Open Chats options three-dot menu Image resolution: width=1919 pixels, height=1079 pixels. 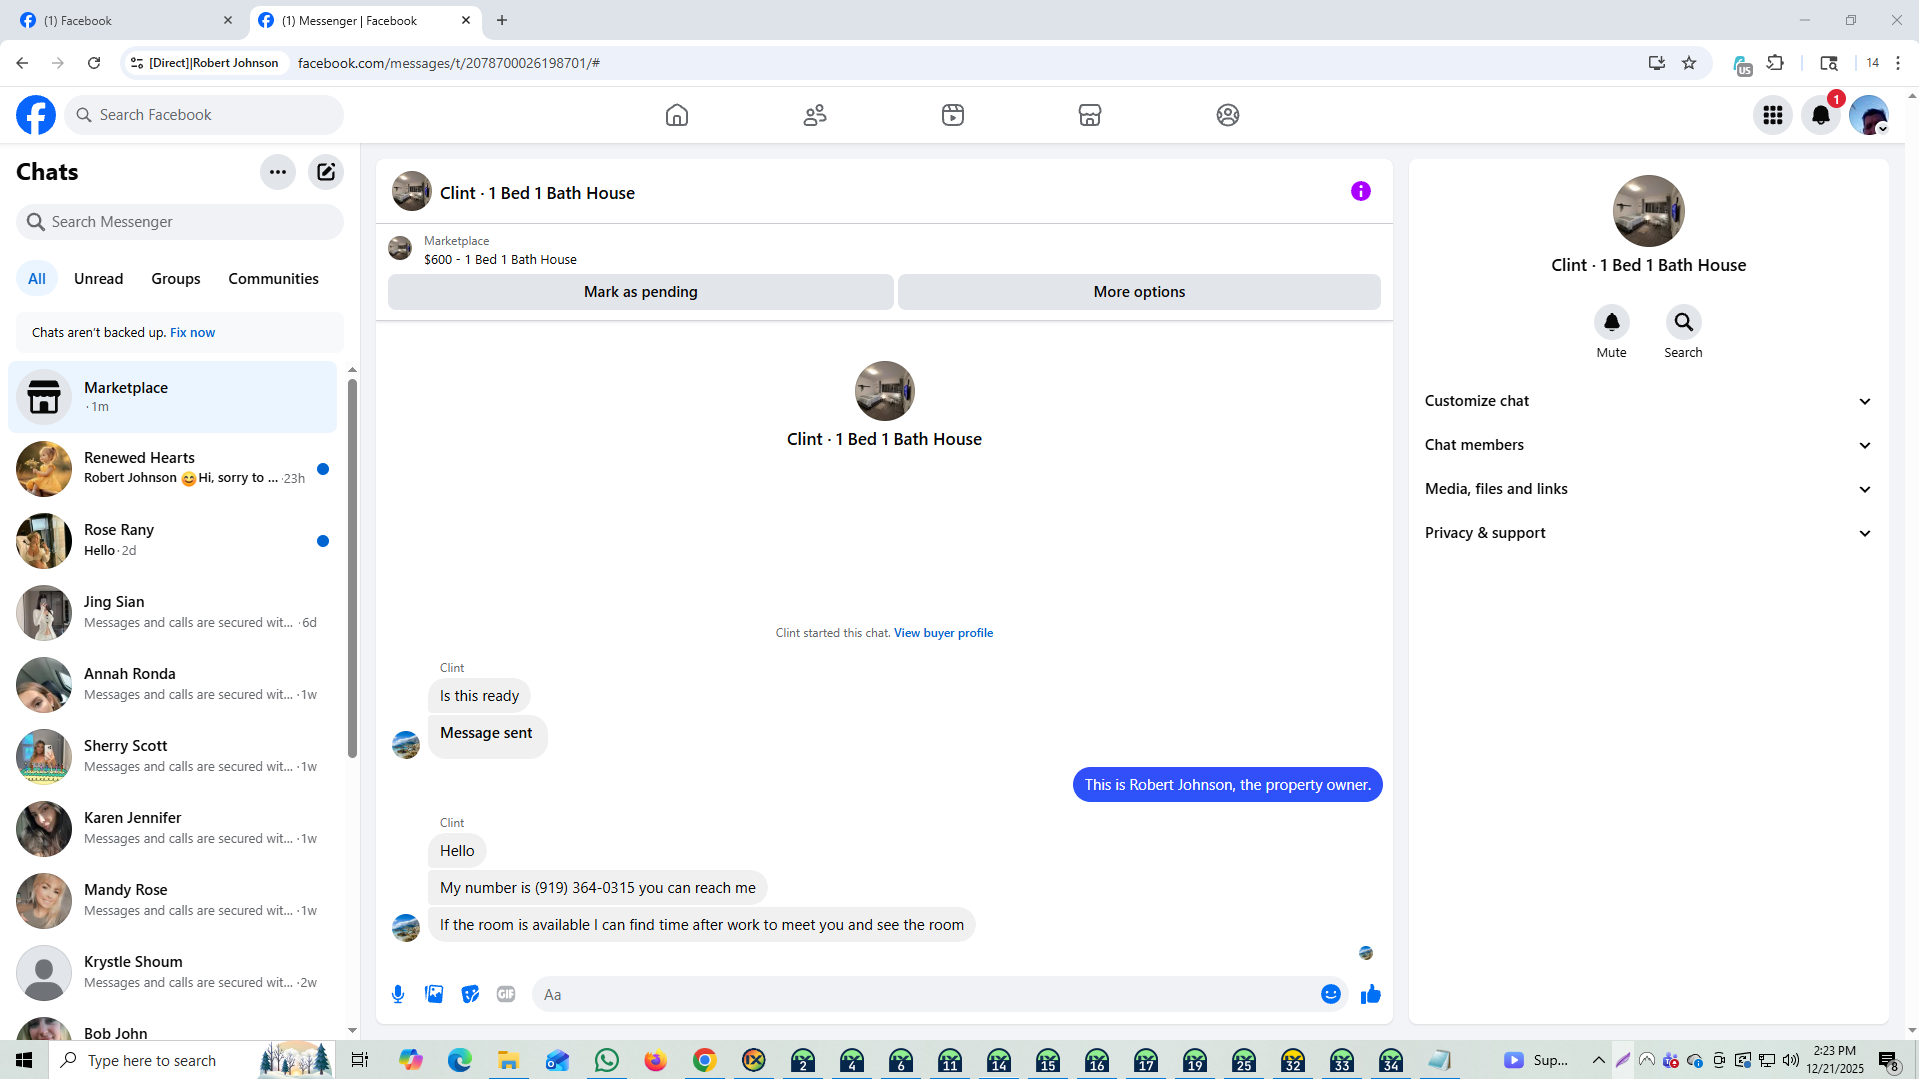tap(278, 172)
